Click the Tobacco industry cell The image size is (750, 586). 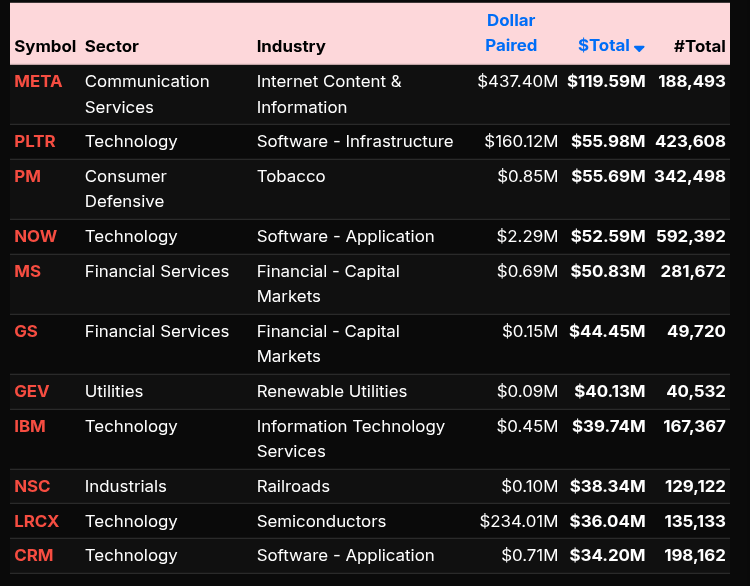click(x=291, y=177)
